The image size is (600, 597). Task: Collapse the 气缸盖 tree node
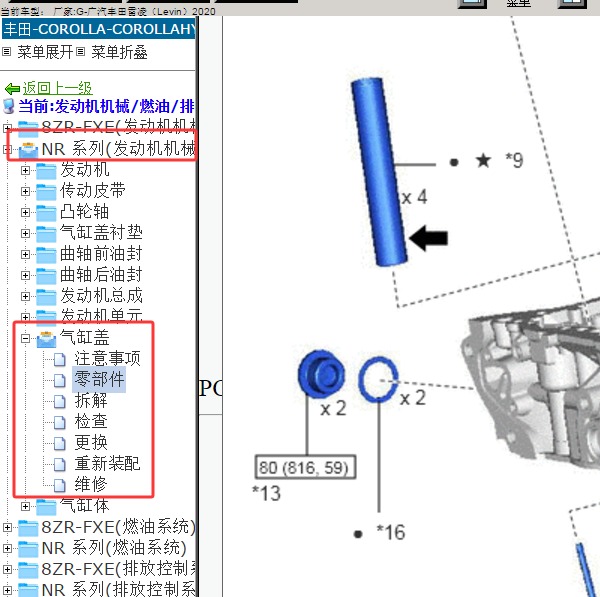[25, 338]
